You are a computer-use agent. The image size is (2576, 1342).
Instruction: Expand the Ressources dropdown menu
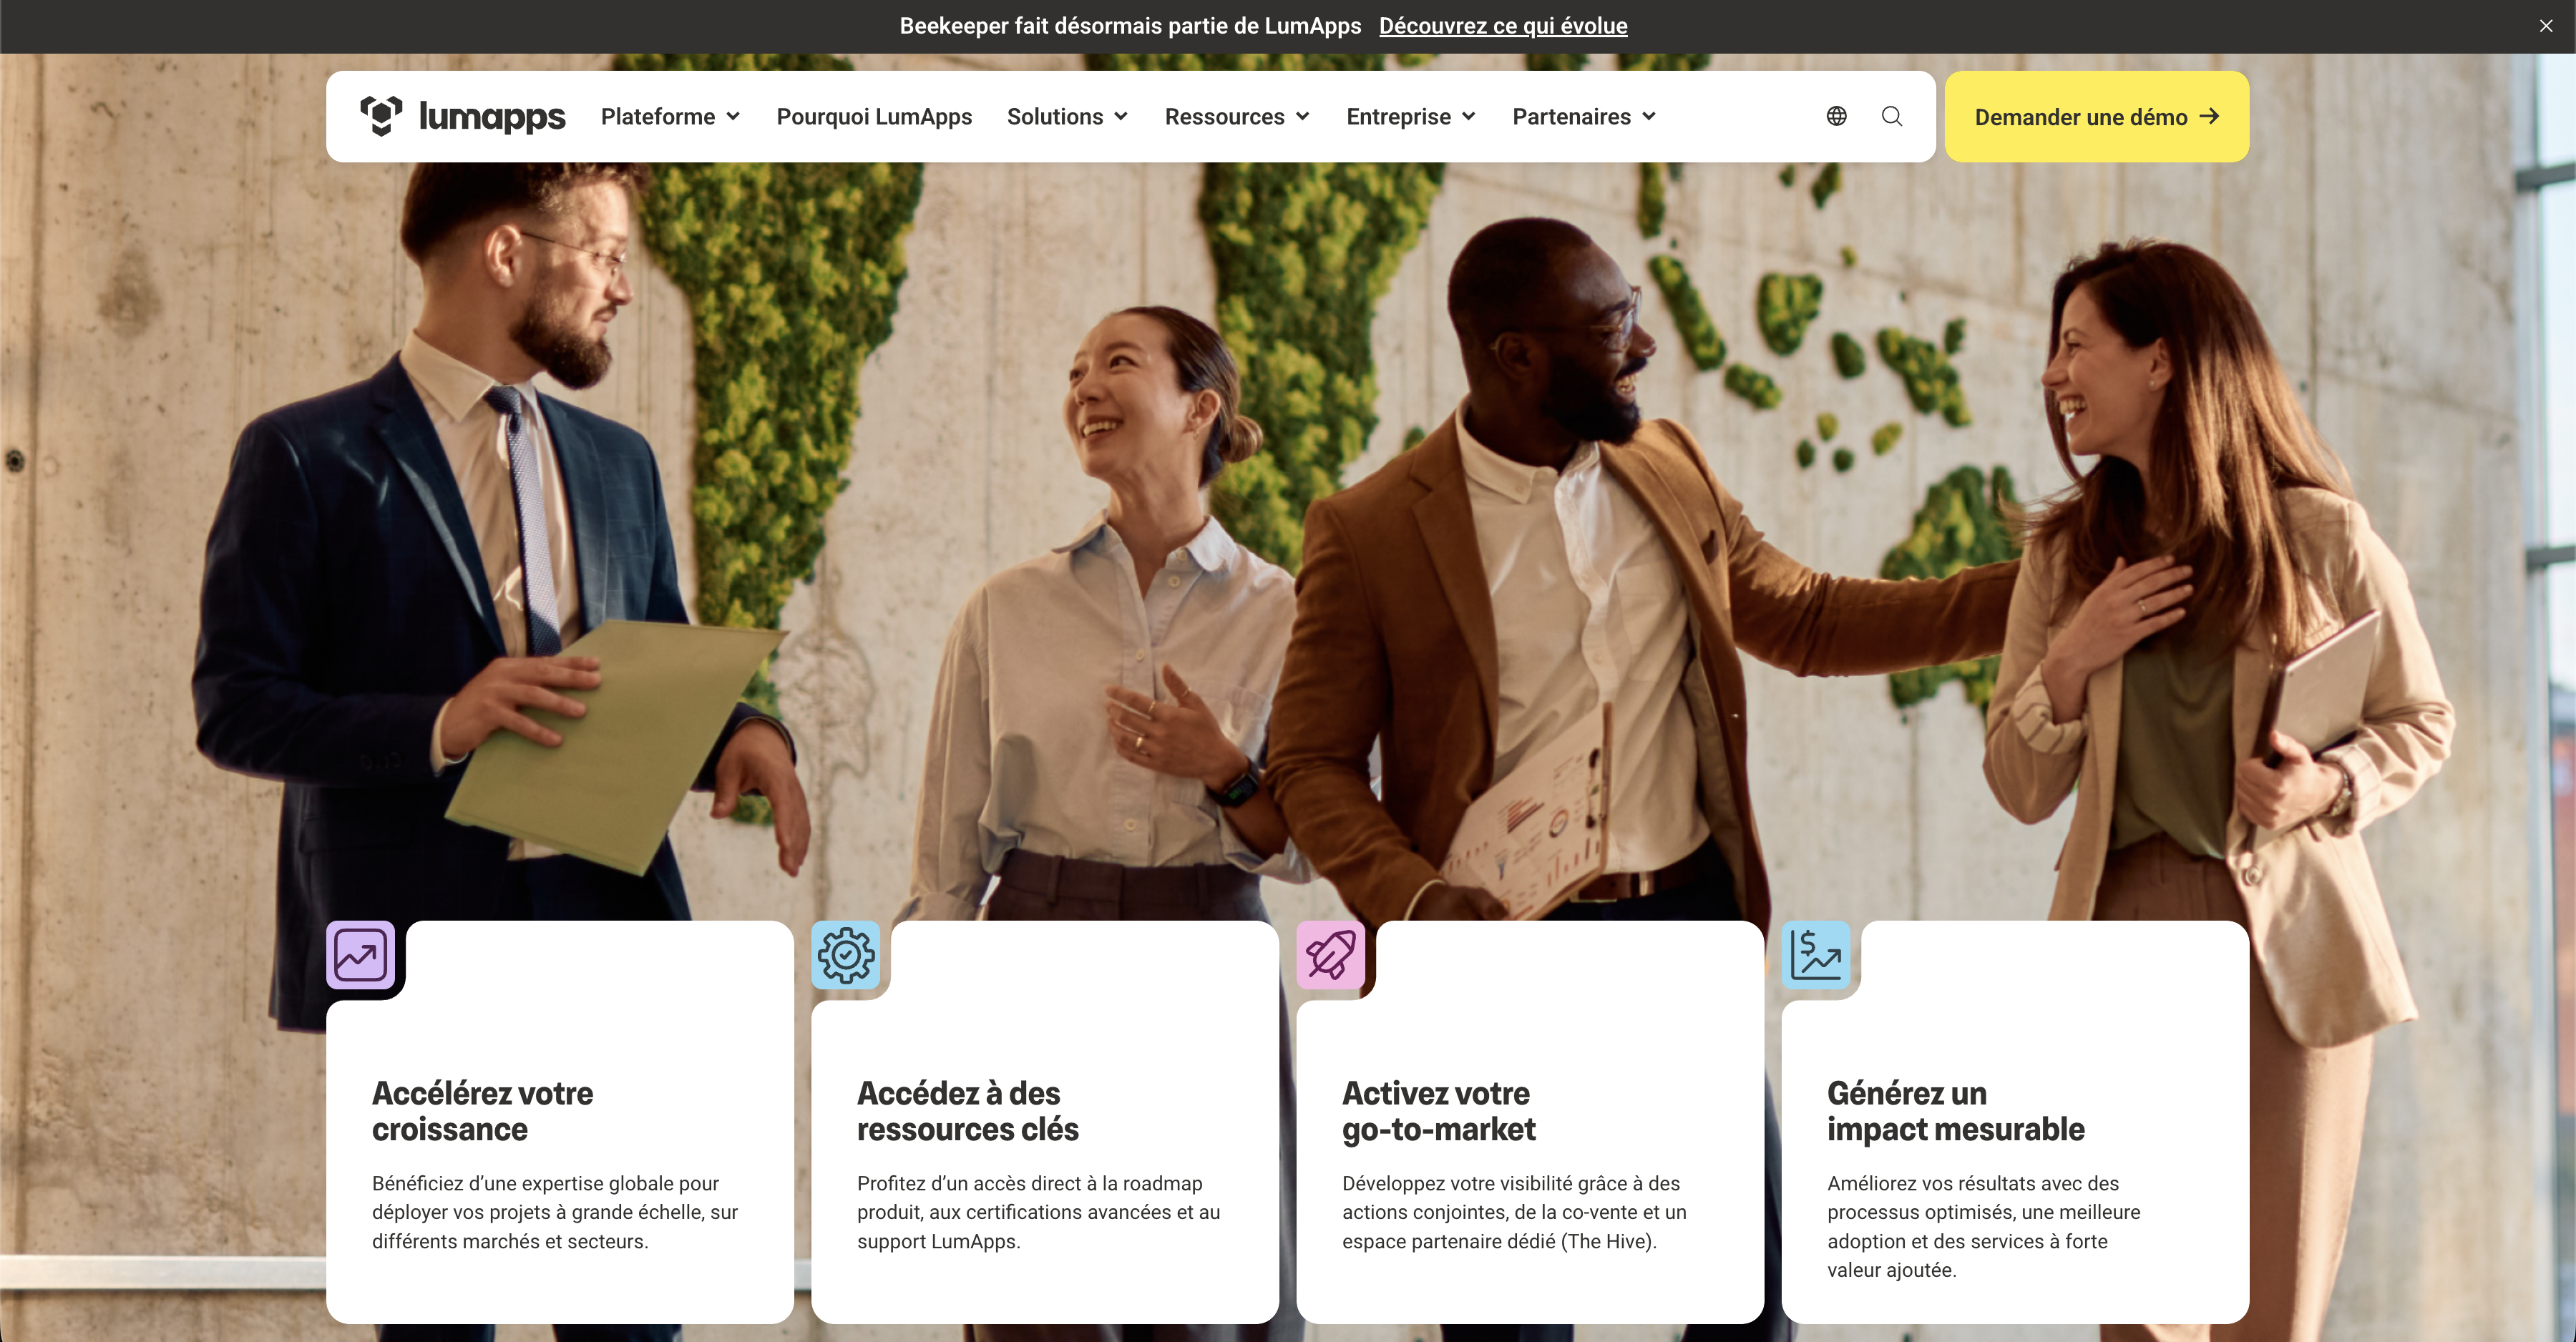coord(1238,117)
